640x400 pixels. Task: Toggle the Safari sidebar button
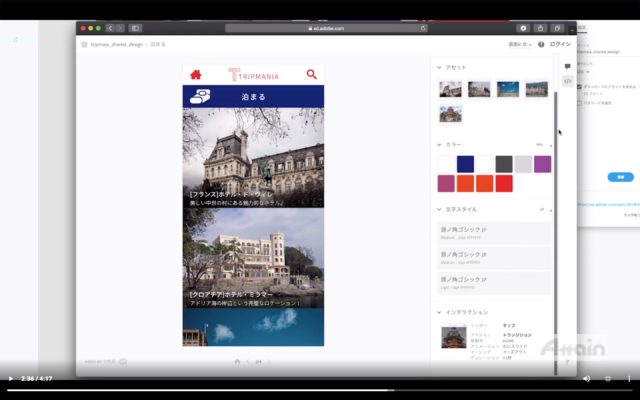coord(135,28)
